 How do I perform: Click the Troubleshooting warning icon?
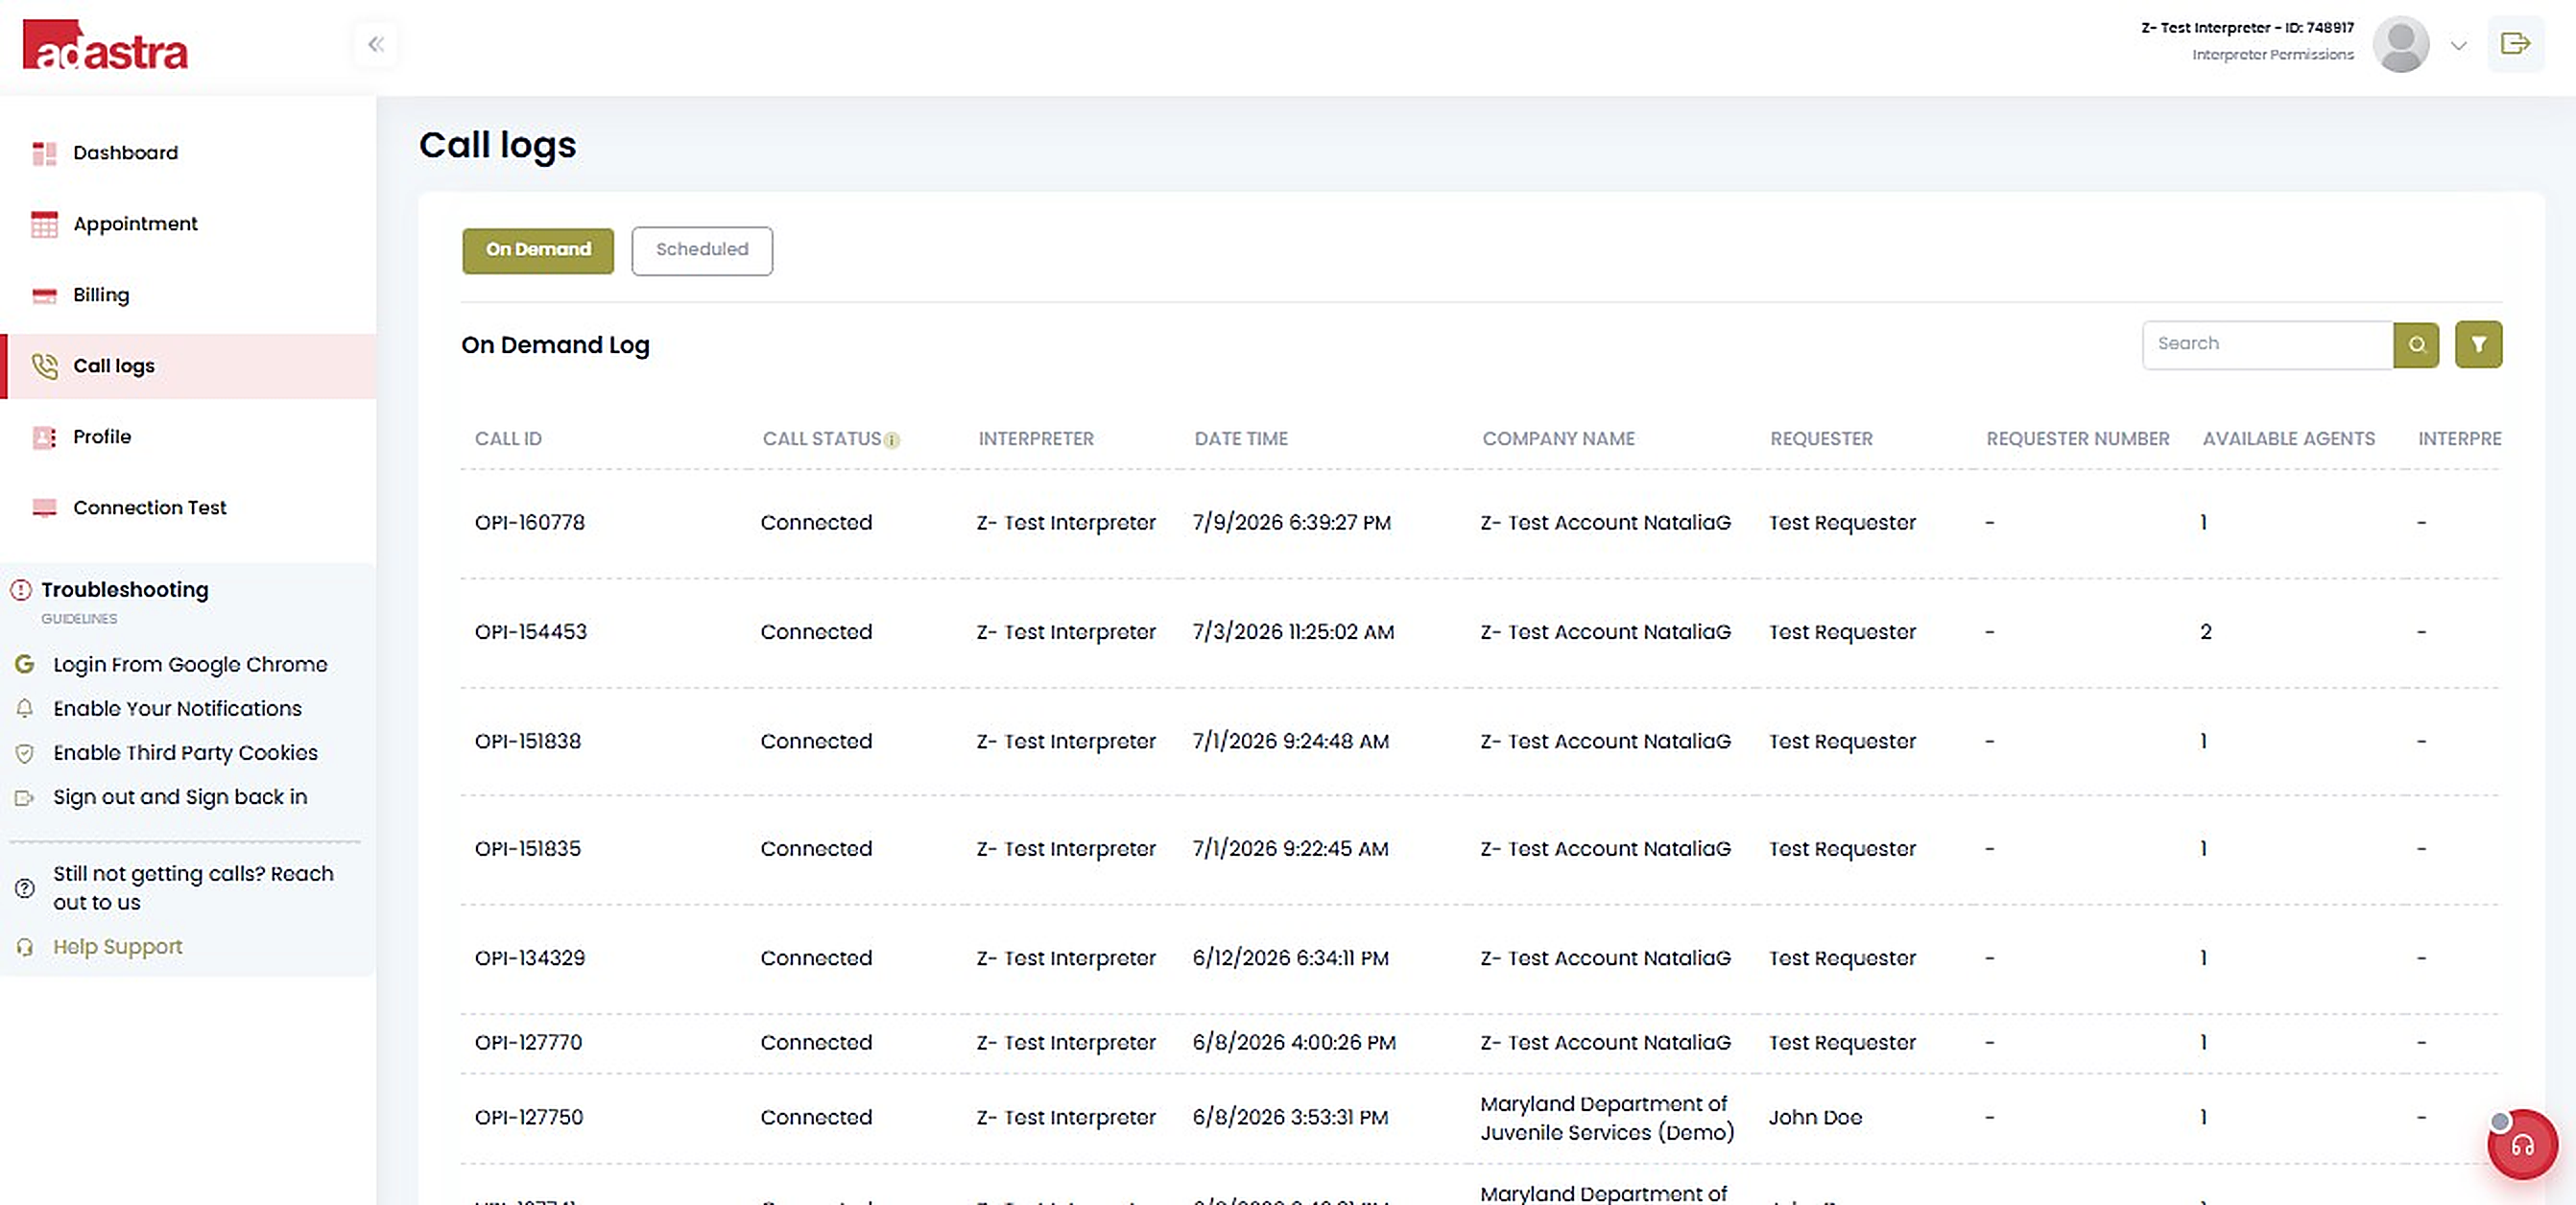point(21,590)
